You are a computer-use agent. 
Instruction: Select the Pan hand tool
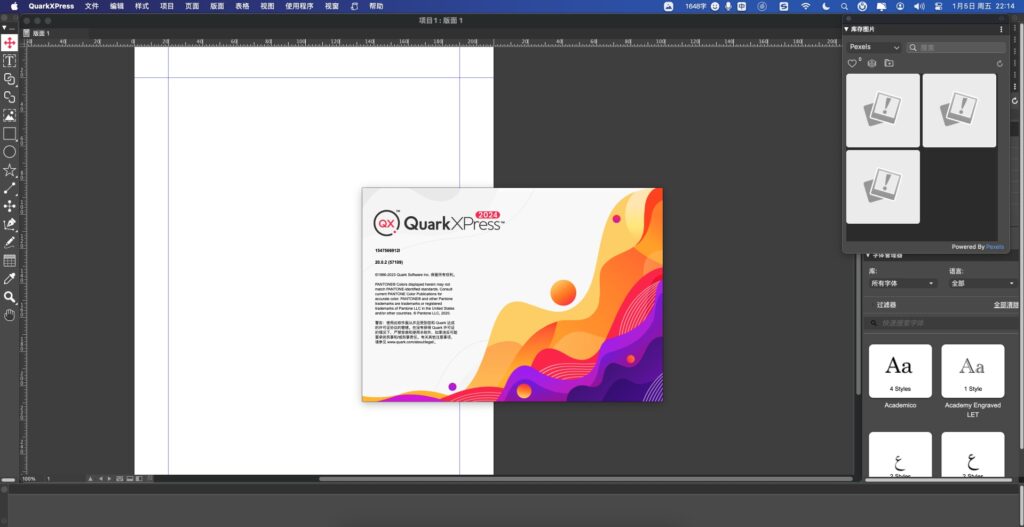coord(9,315)
